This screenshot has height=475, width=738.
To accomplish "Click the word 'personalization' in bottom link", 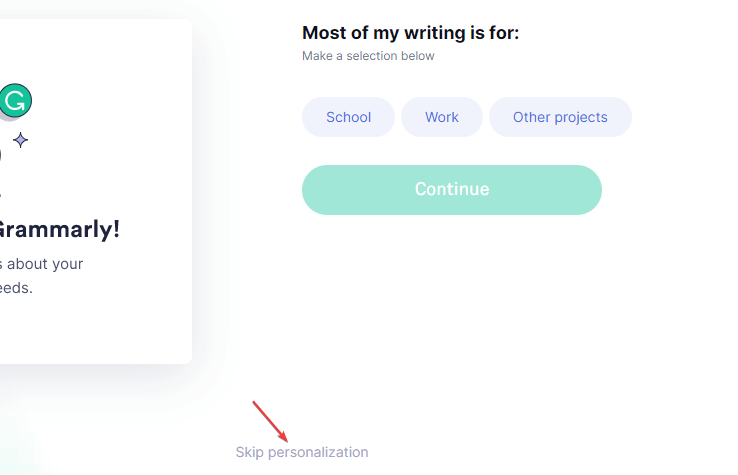I will 318,452.
